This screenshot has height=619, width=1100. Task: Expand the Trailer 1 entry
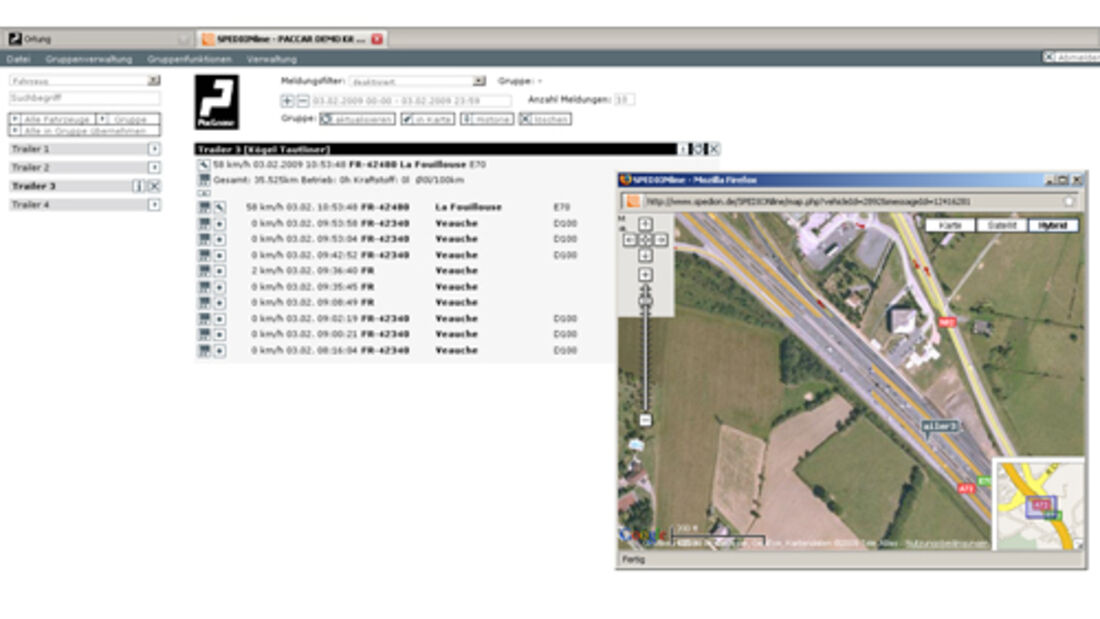click(x=154, y=148)
